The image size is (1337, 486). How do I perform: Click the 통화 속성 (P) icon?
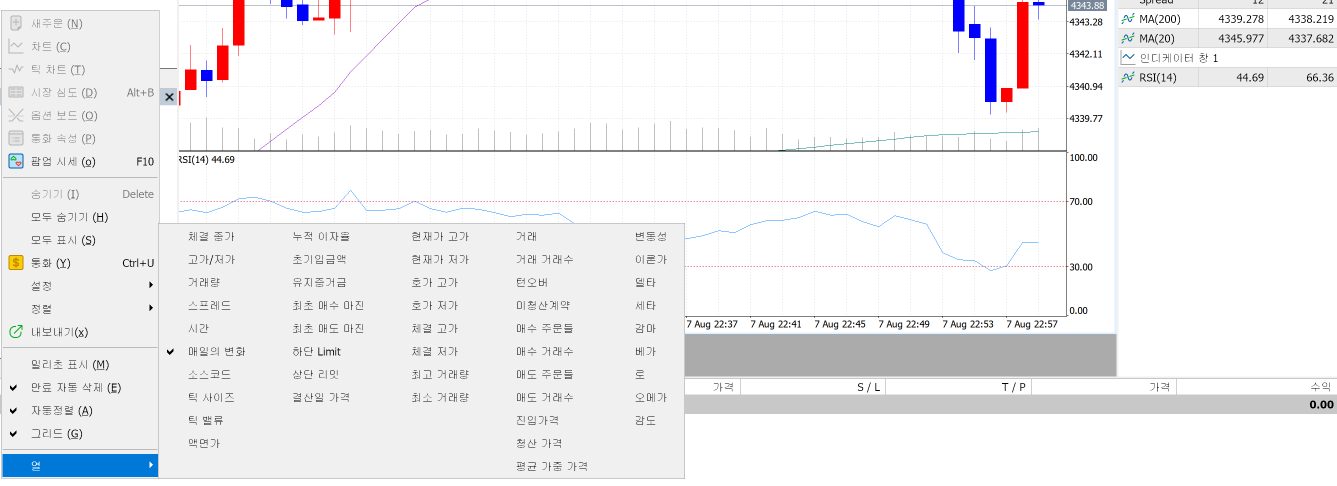tap(16, 138)
